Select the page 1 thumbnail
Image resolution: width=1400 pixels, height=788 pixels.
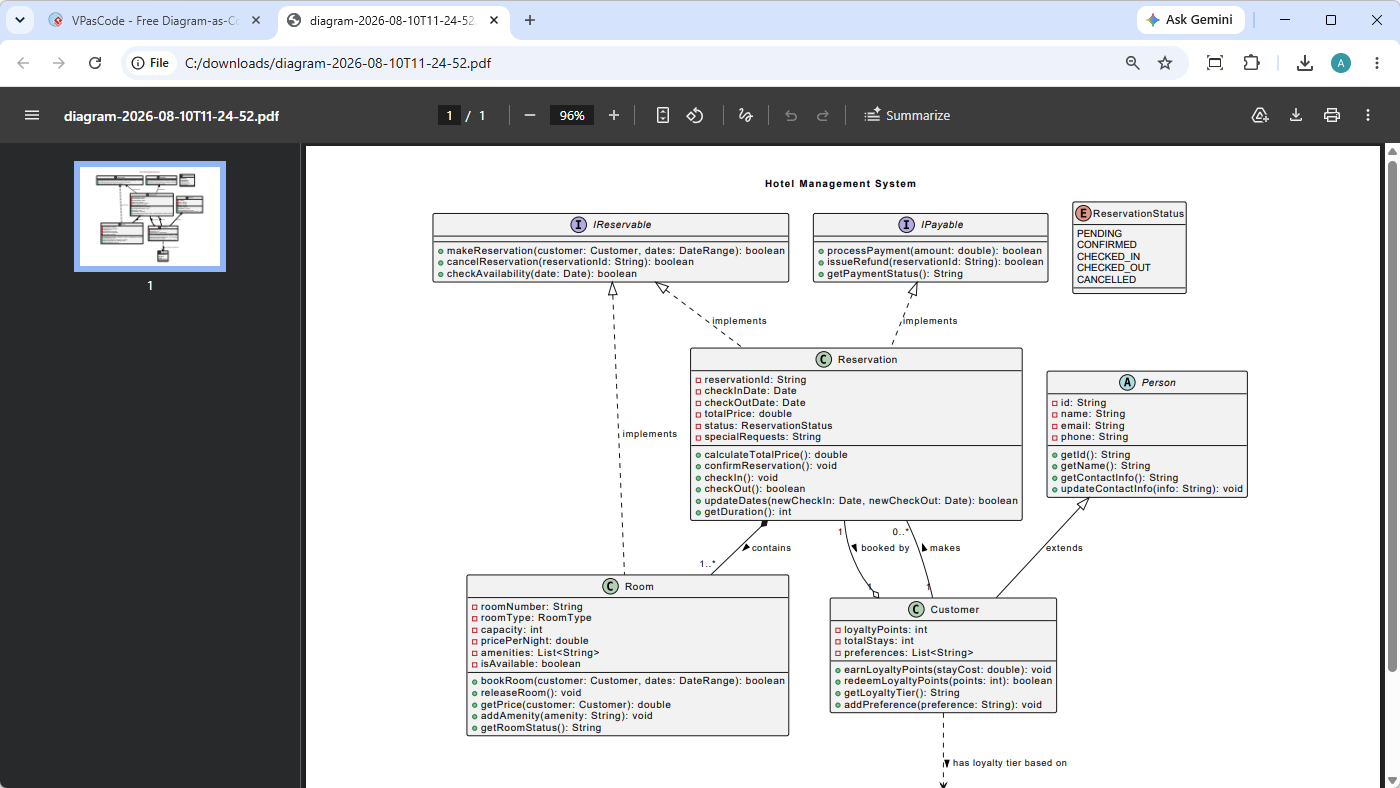click(x=150, y=216)
